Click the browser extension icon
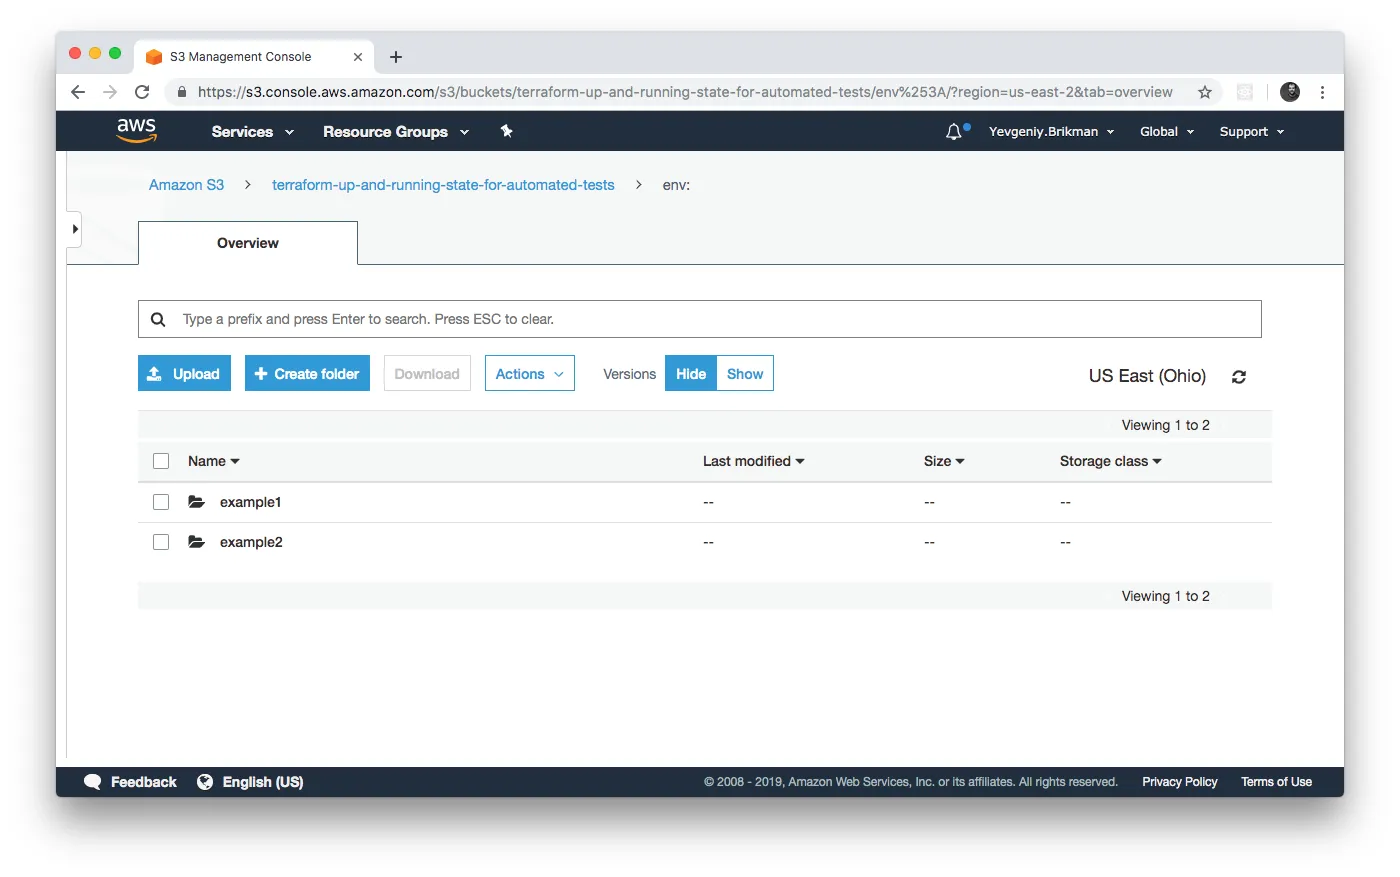1400x877 pixels. pyautogui.click(x=1245, y=92)
